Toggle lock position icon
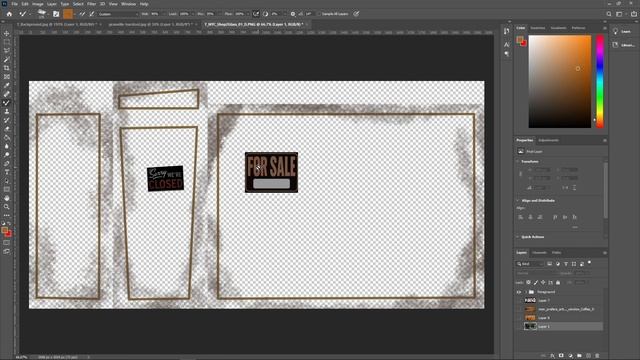Screen dimensions: 640x360 (543, 282)
